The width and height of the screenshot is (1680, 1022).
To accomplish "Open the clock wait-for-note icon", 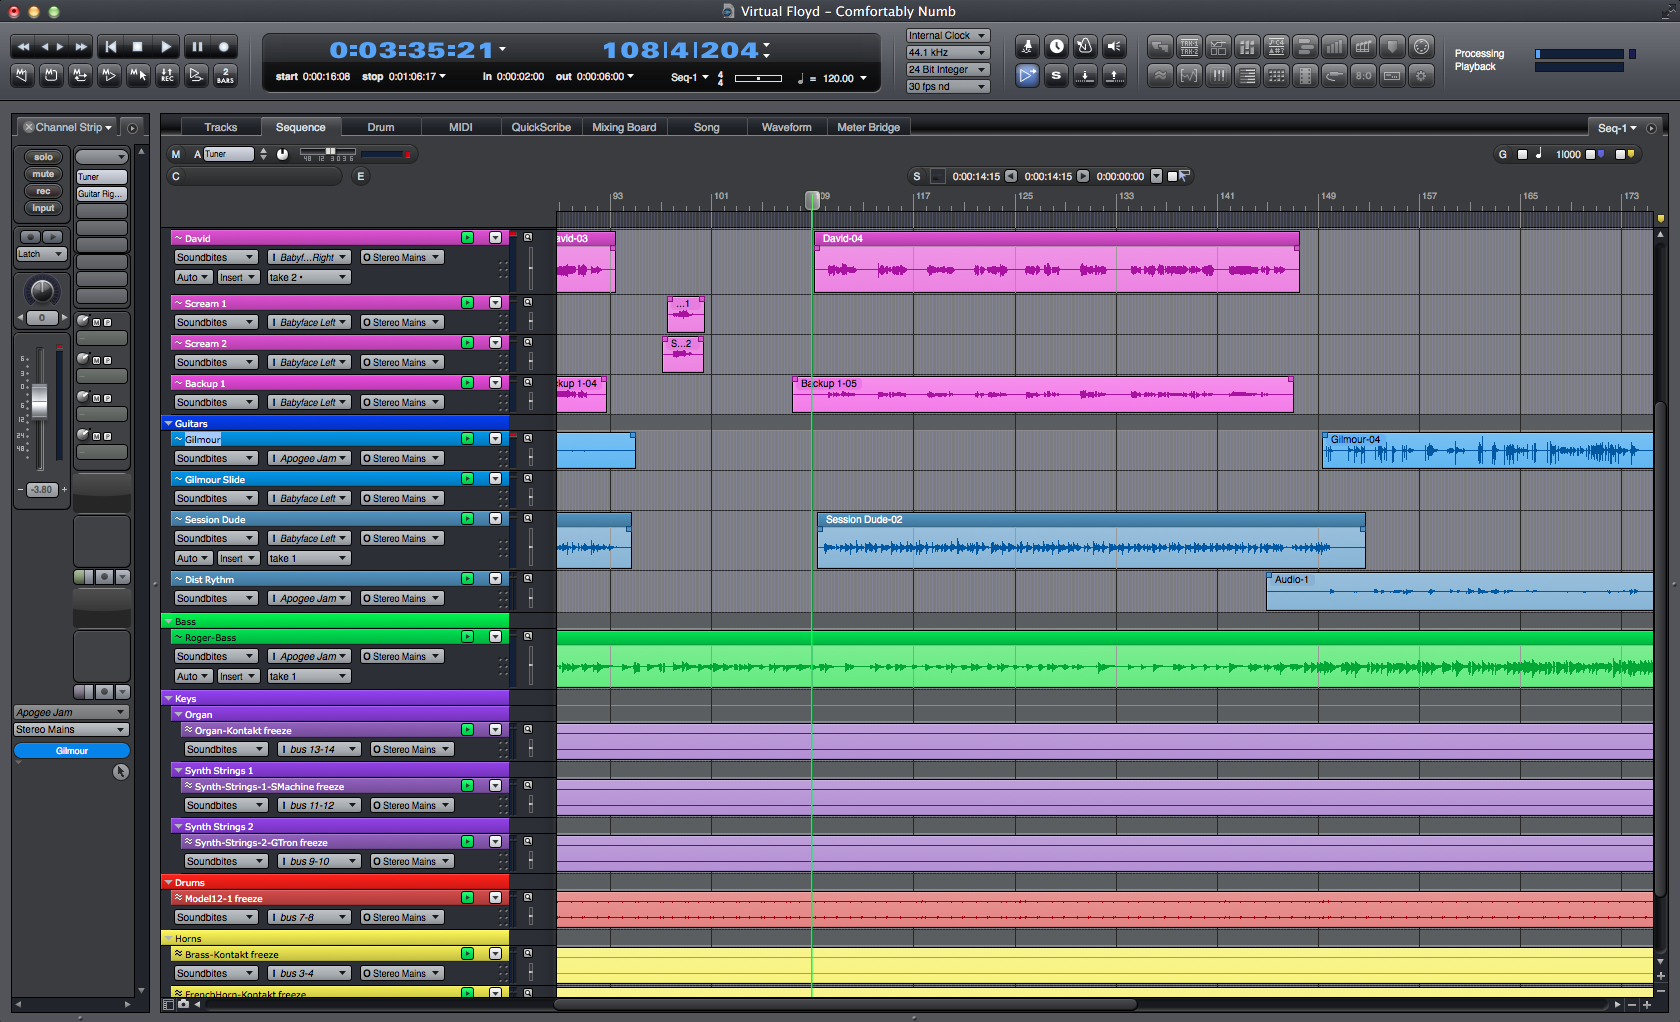I will click(x=1056, y=46).
